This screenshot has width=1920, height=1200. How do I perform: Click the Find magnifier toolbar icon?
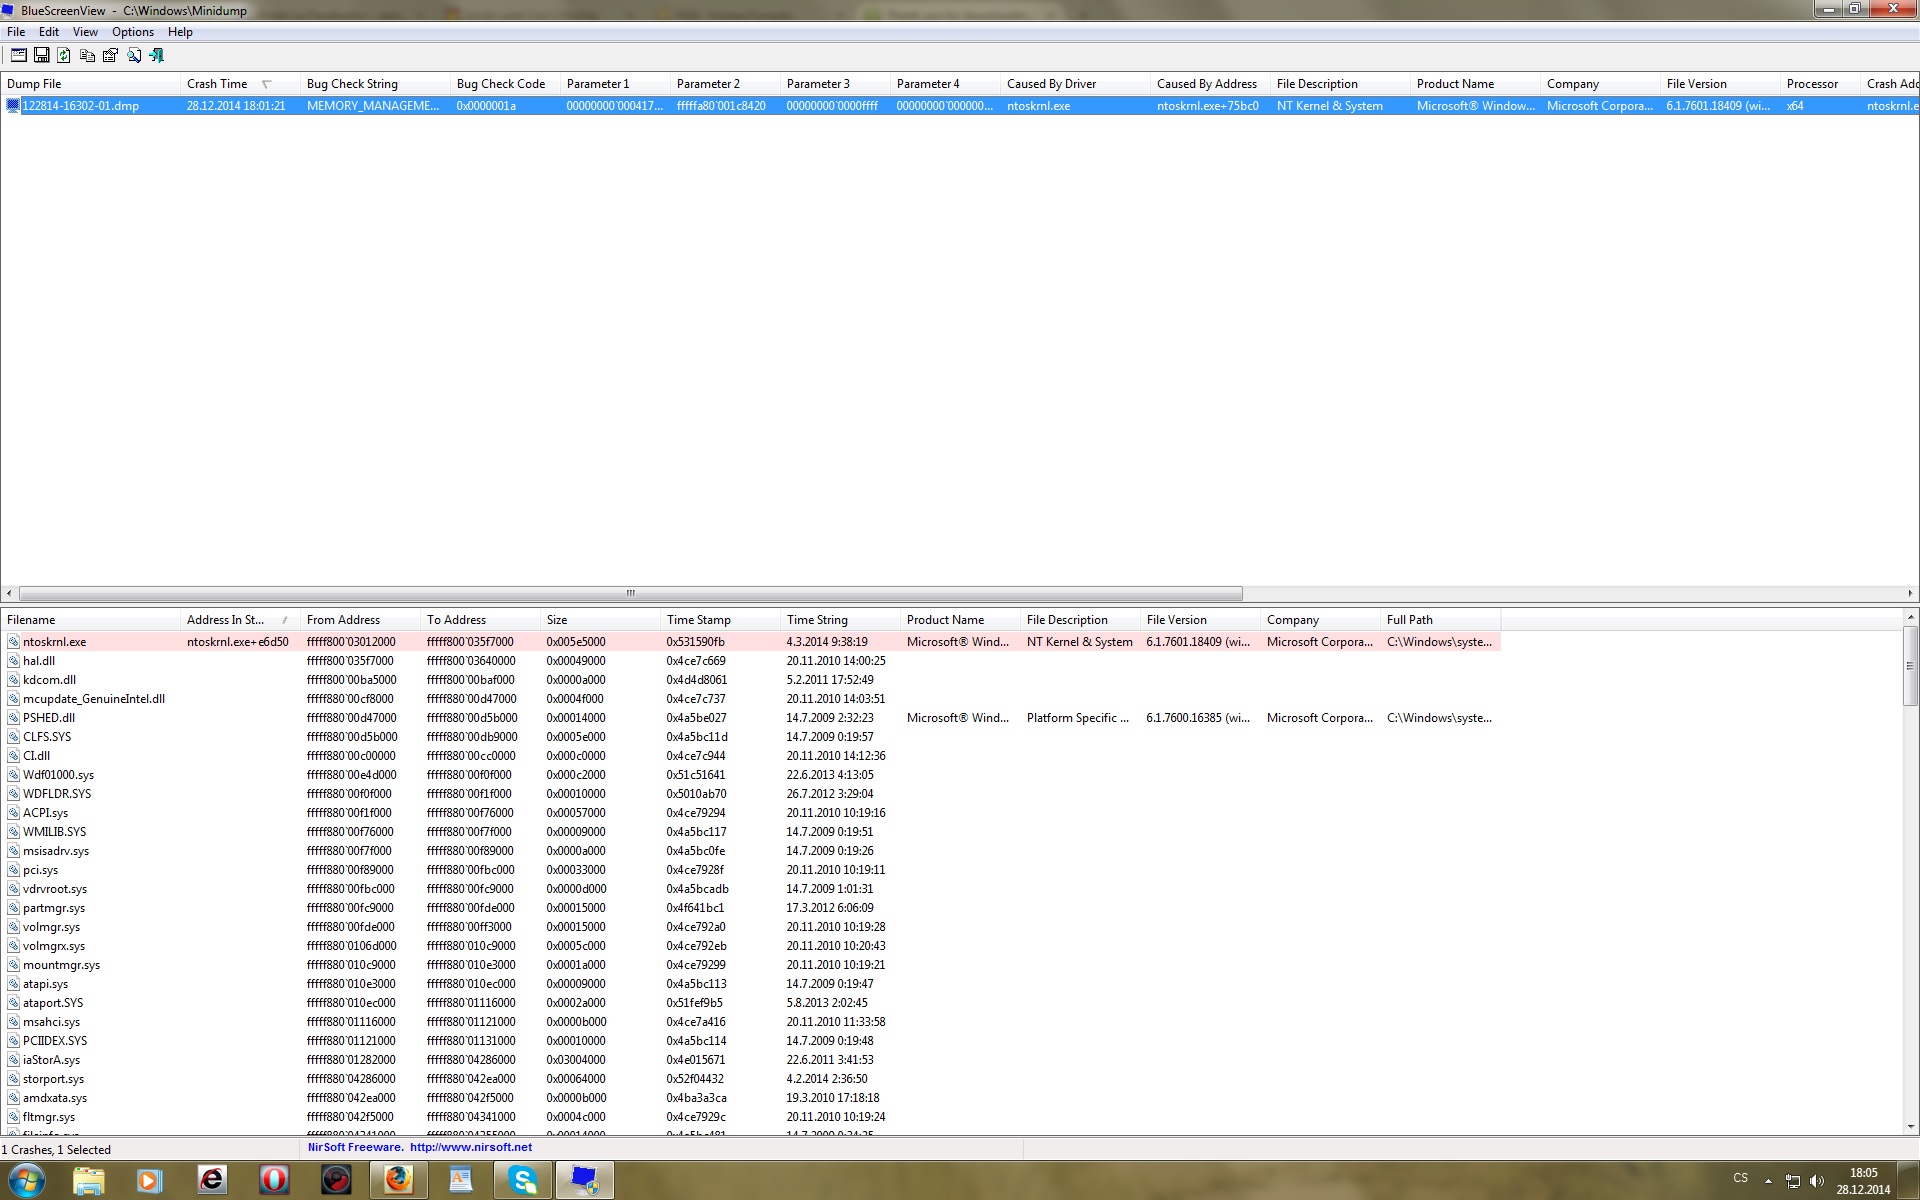[133, 56]
